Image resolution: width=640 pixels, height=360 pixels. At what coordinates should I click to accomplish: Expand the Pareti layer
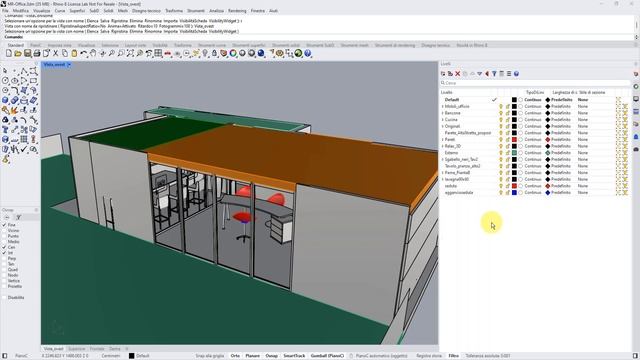coord(443,140)
